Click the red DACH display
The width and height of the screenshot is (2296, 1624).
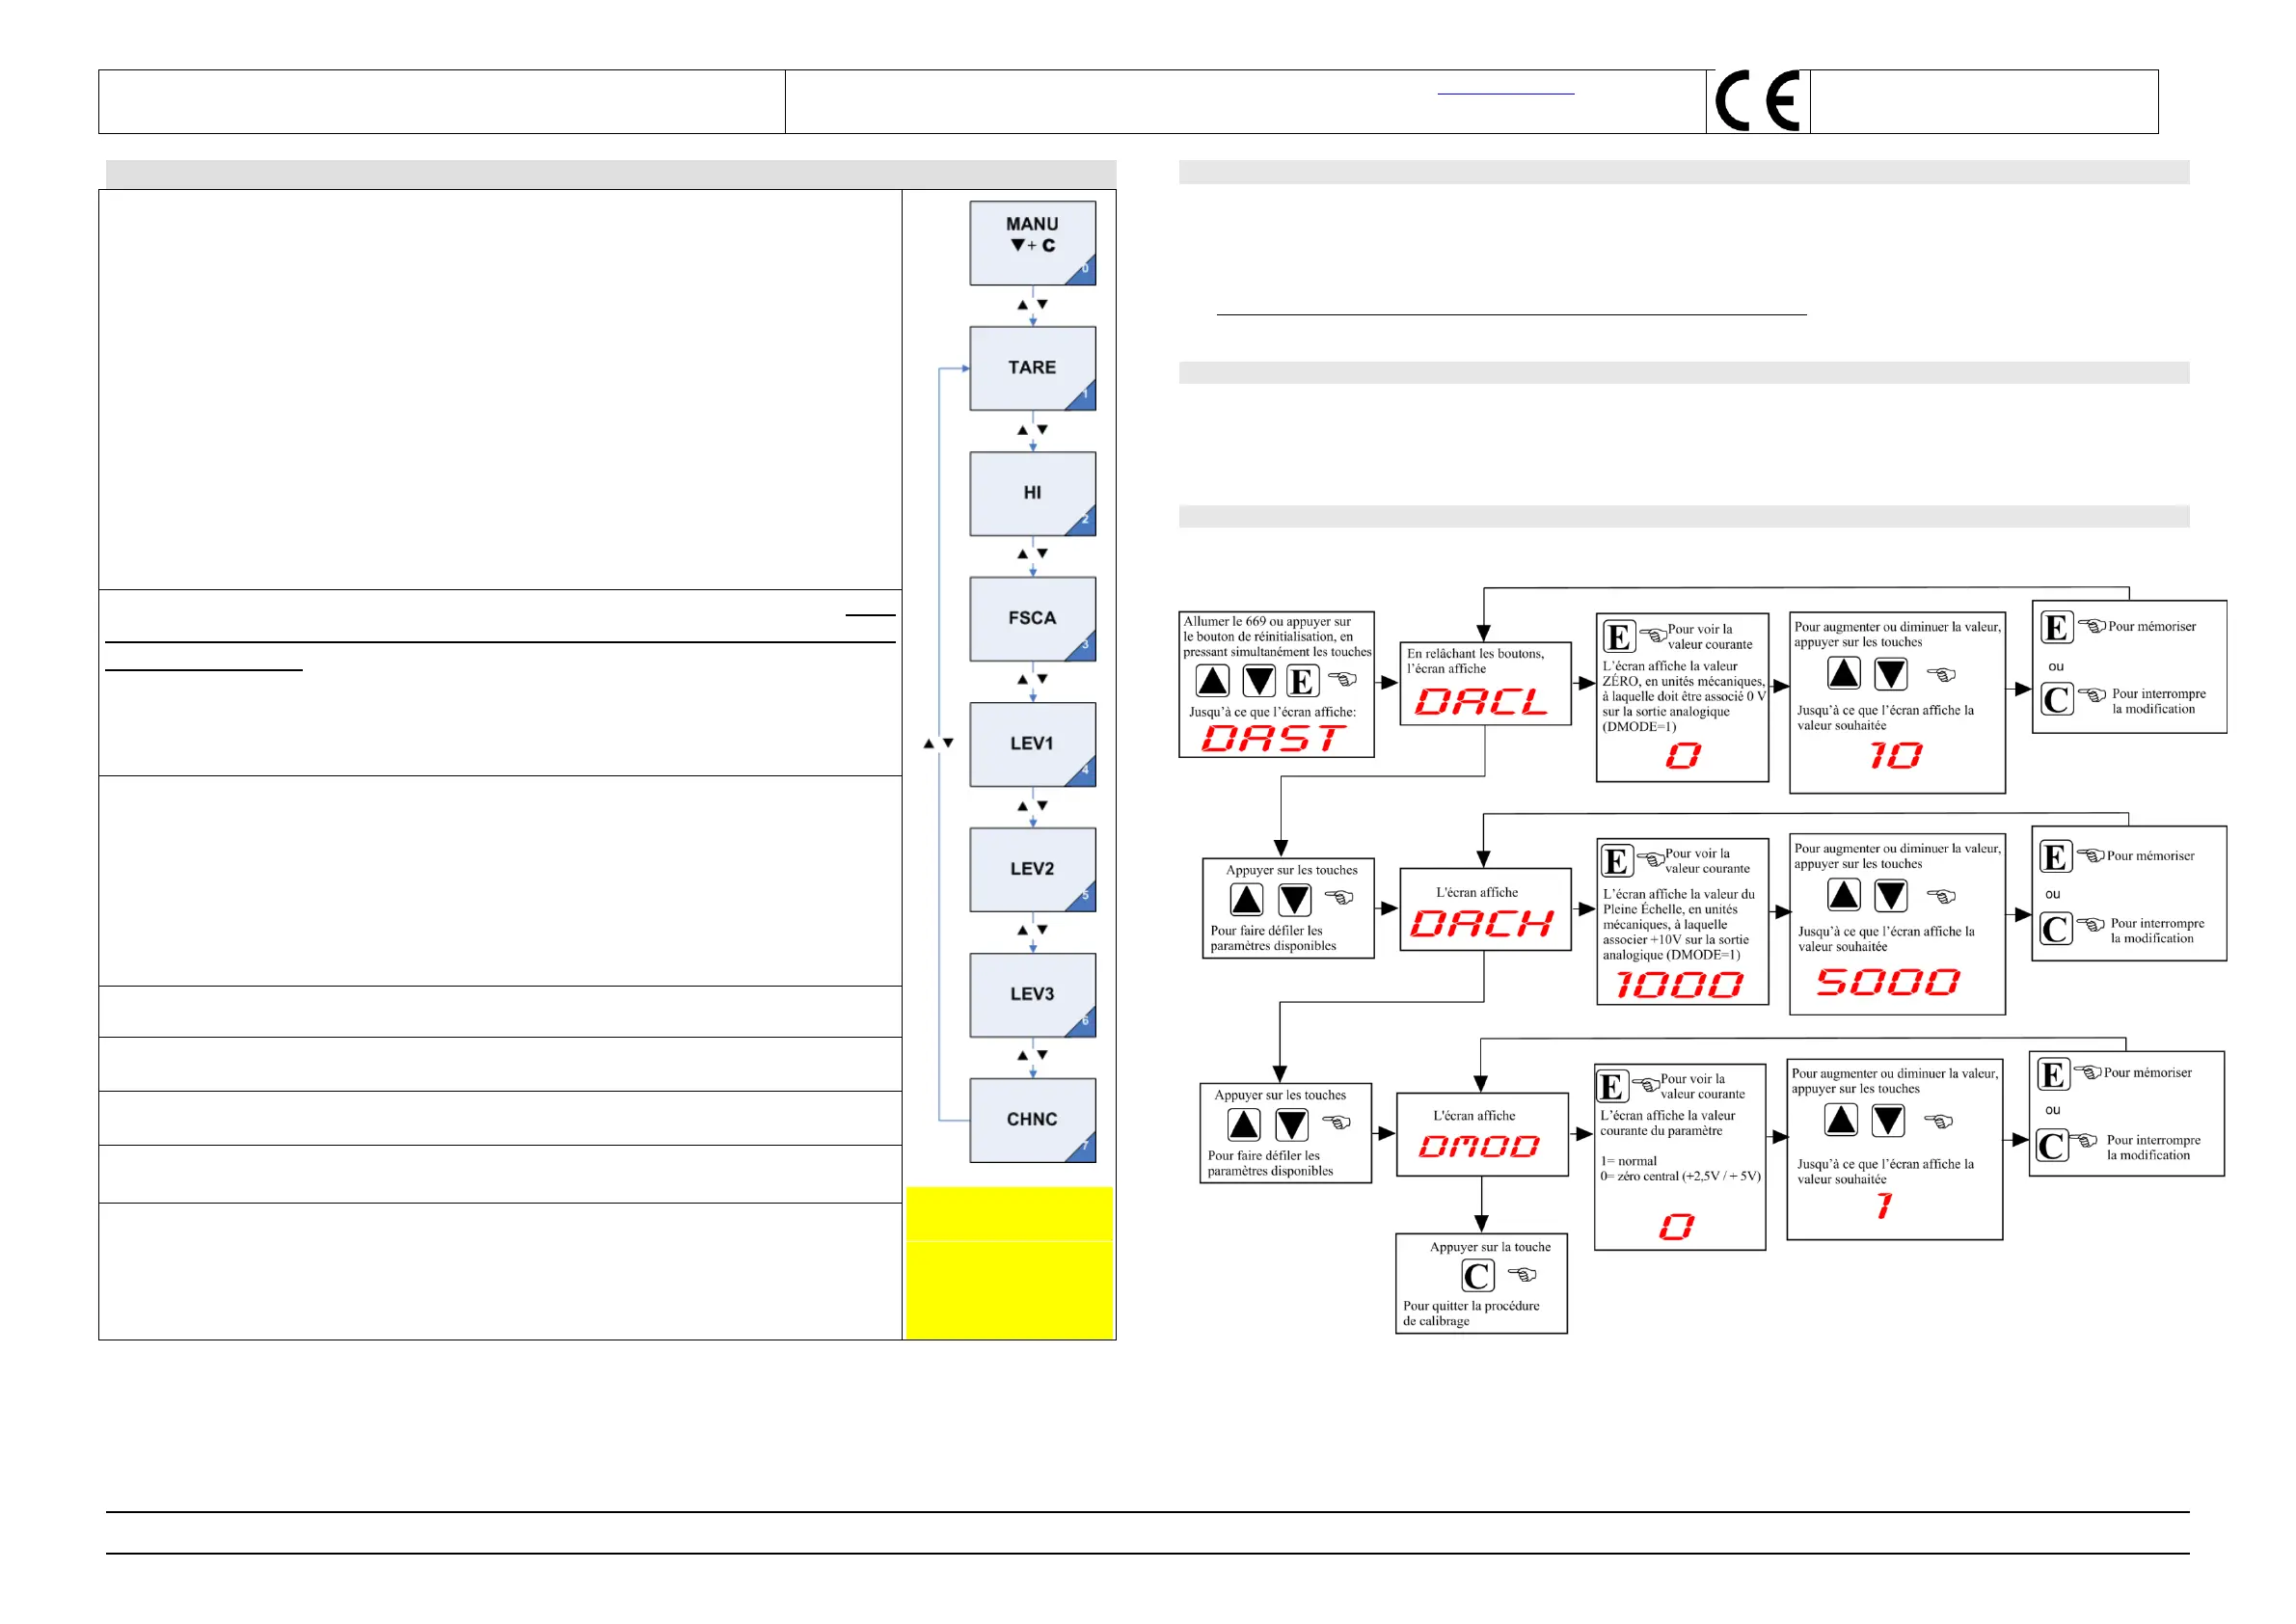pyautogui.click(x=1481, y=923)
